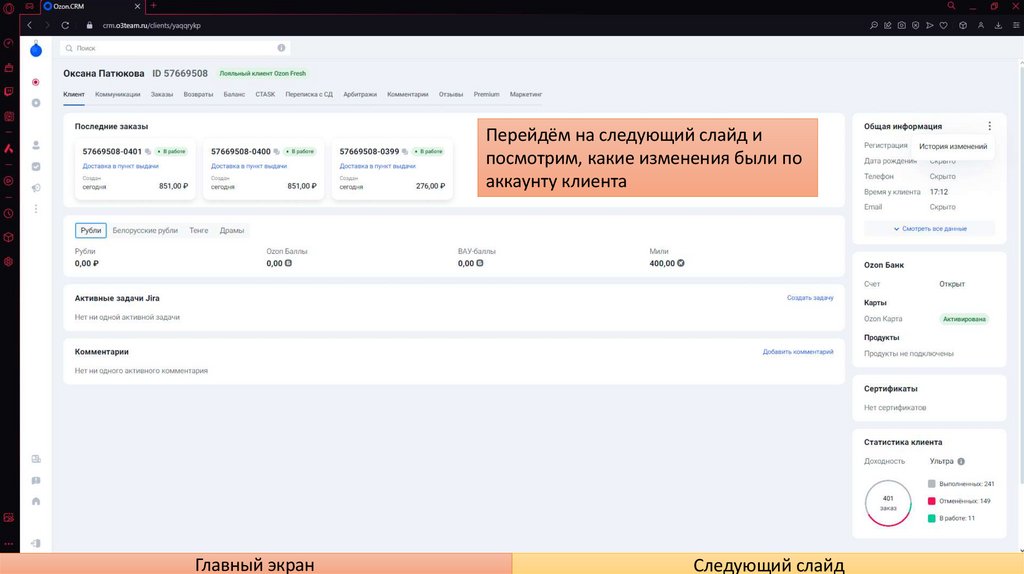Copy order number 57669508-0400
Viewport: 1024px width, 574px height.
pyautogui.click(x=277, y=151)
